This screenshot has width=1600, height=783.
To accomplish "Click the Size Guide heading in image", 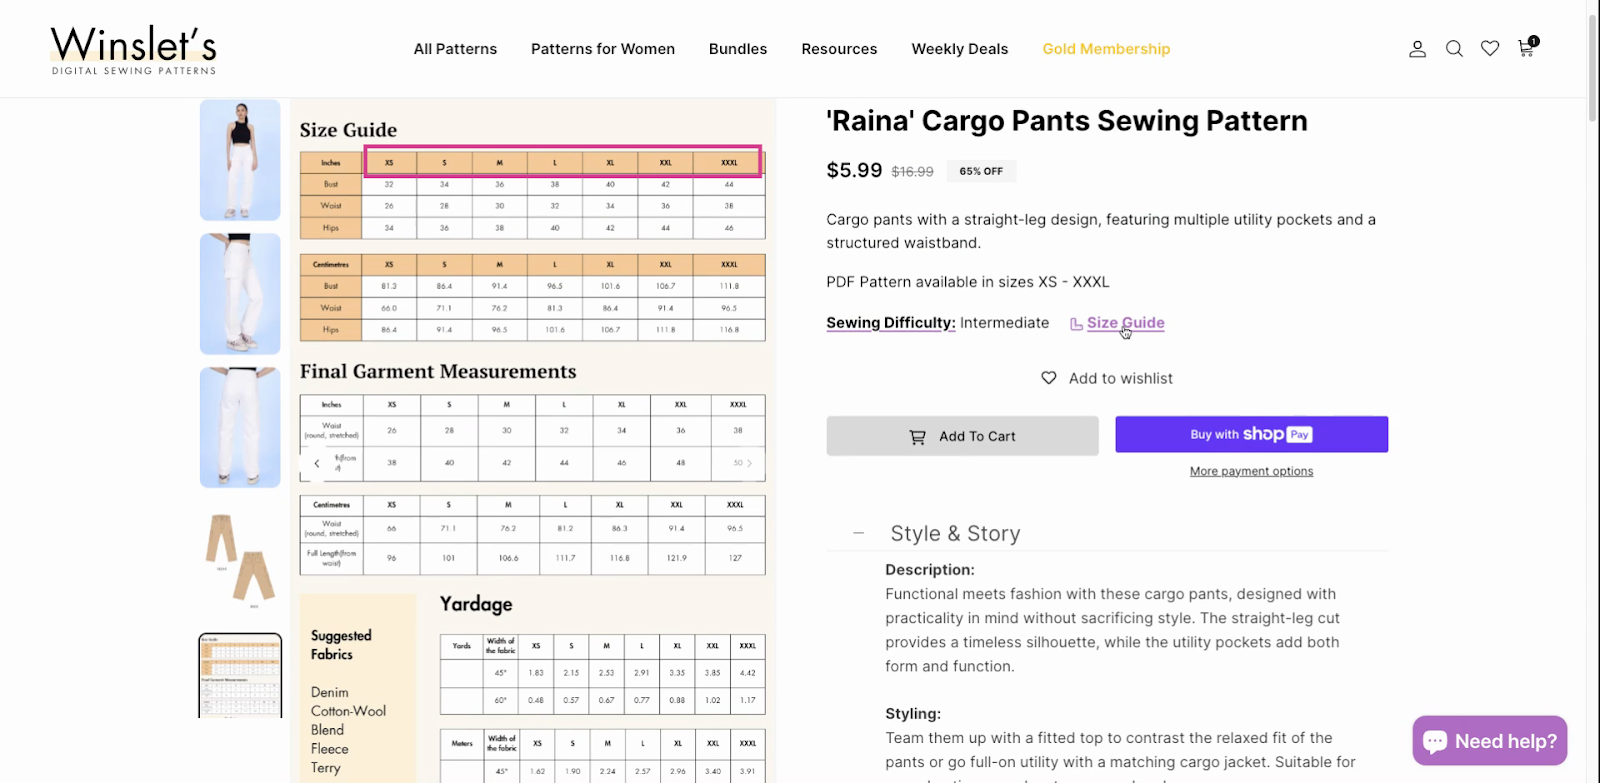I will tap(348, 130).
